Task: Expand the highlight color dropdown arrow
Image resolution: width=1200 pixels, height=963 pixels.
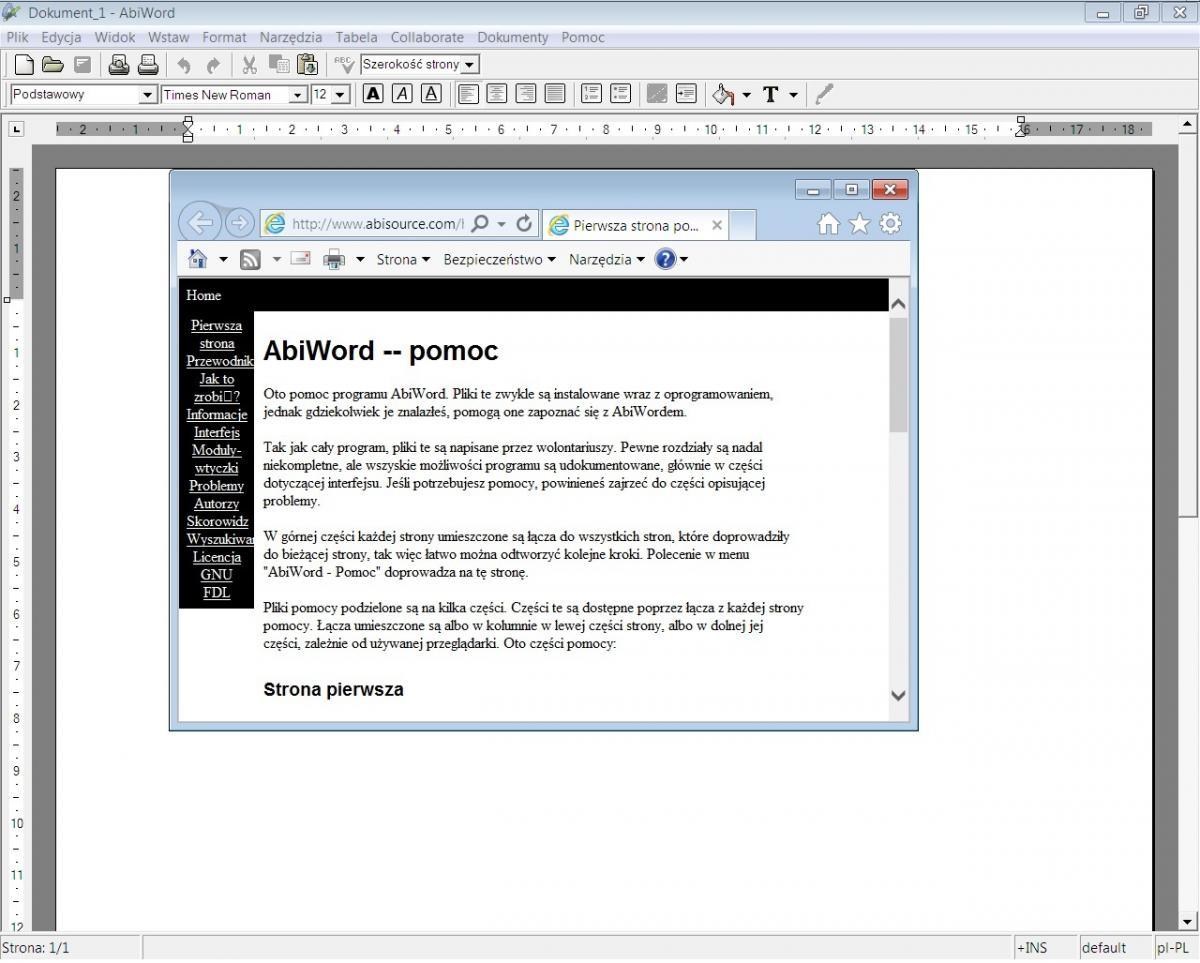Action: pyautogui.click(x=746, y=95)
